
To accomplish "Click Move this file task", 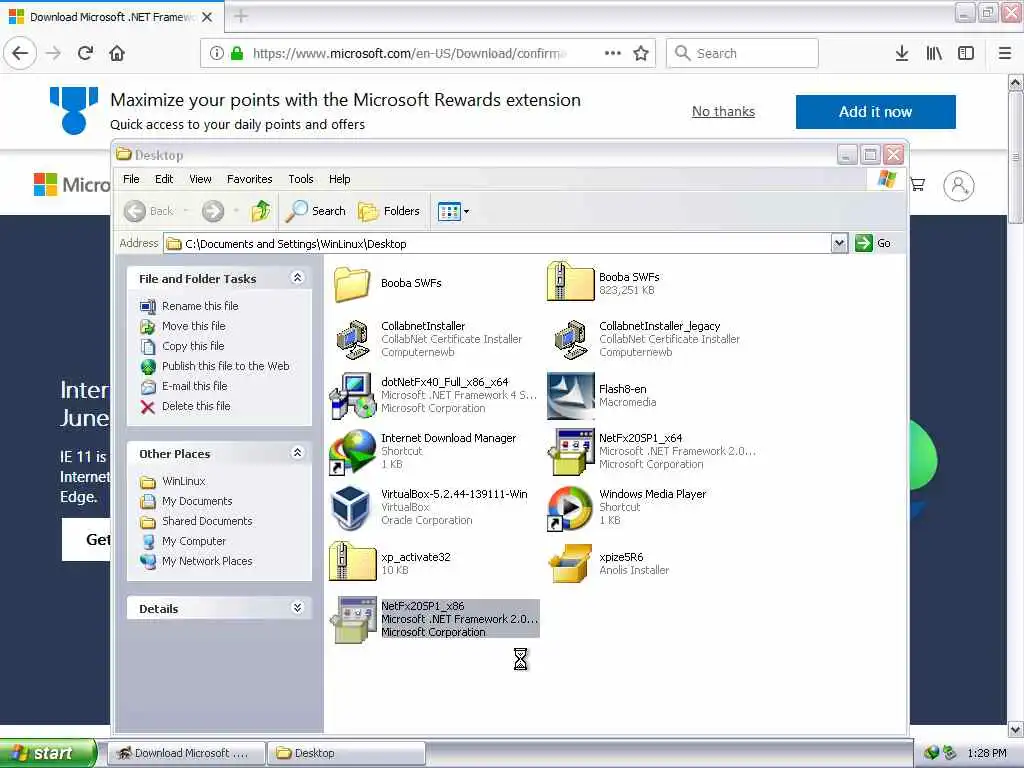I will click(193, 326).
